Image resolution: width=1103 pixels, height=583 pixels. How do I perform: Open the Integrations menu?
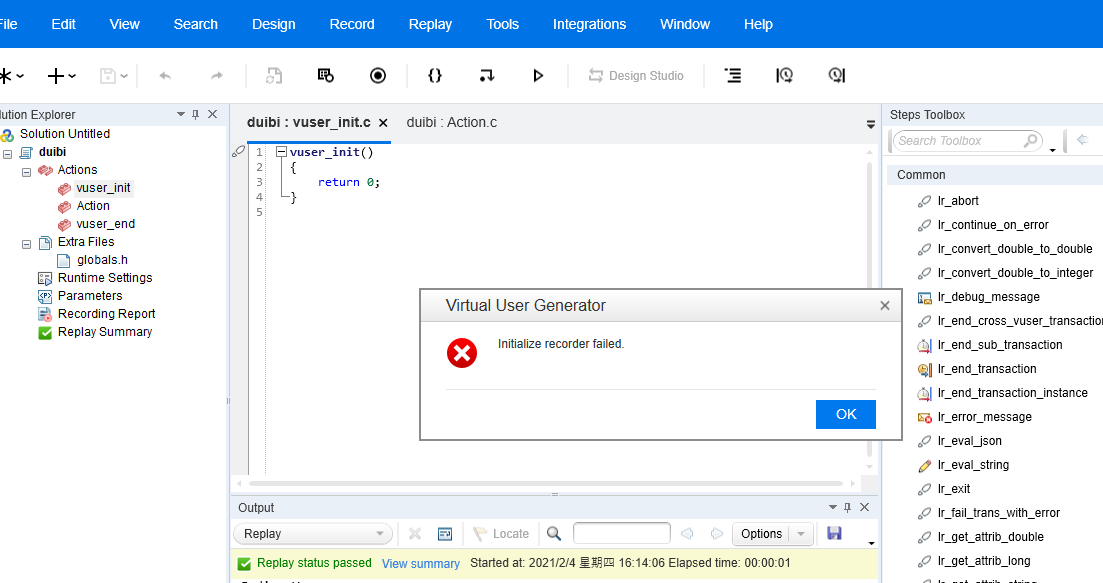click(x=589, y=24)
